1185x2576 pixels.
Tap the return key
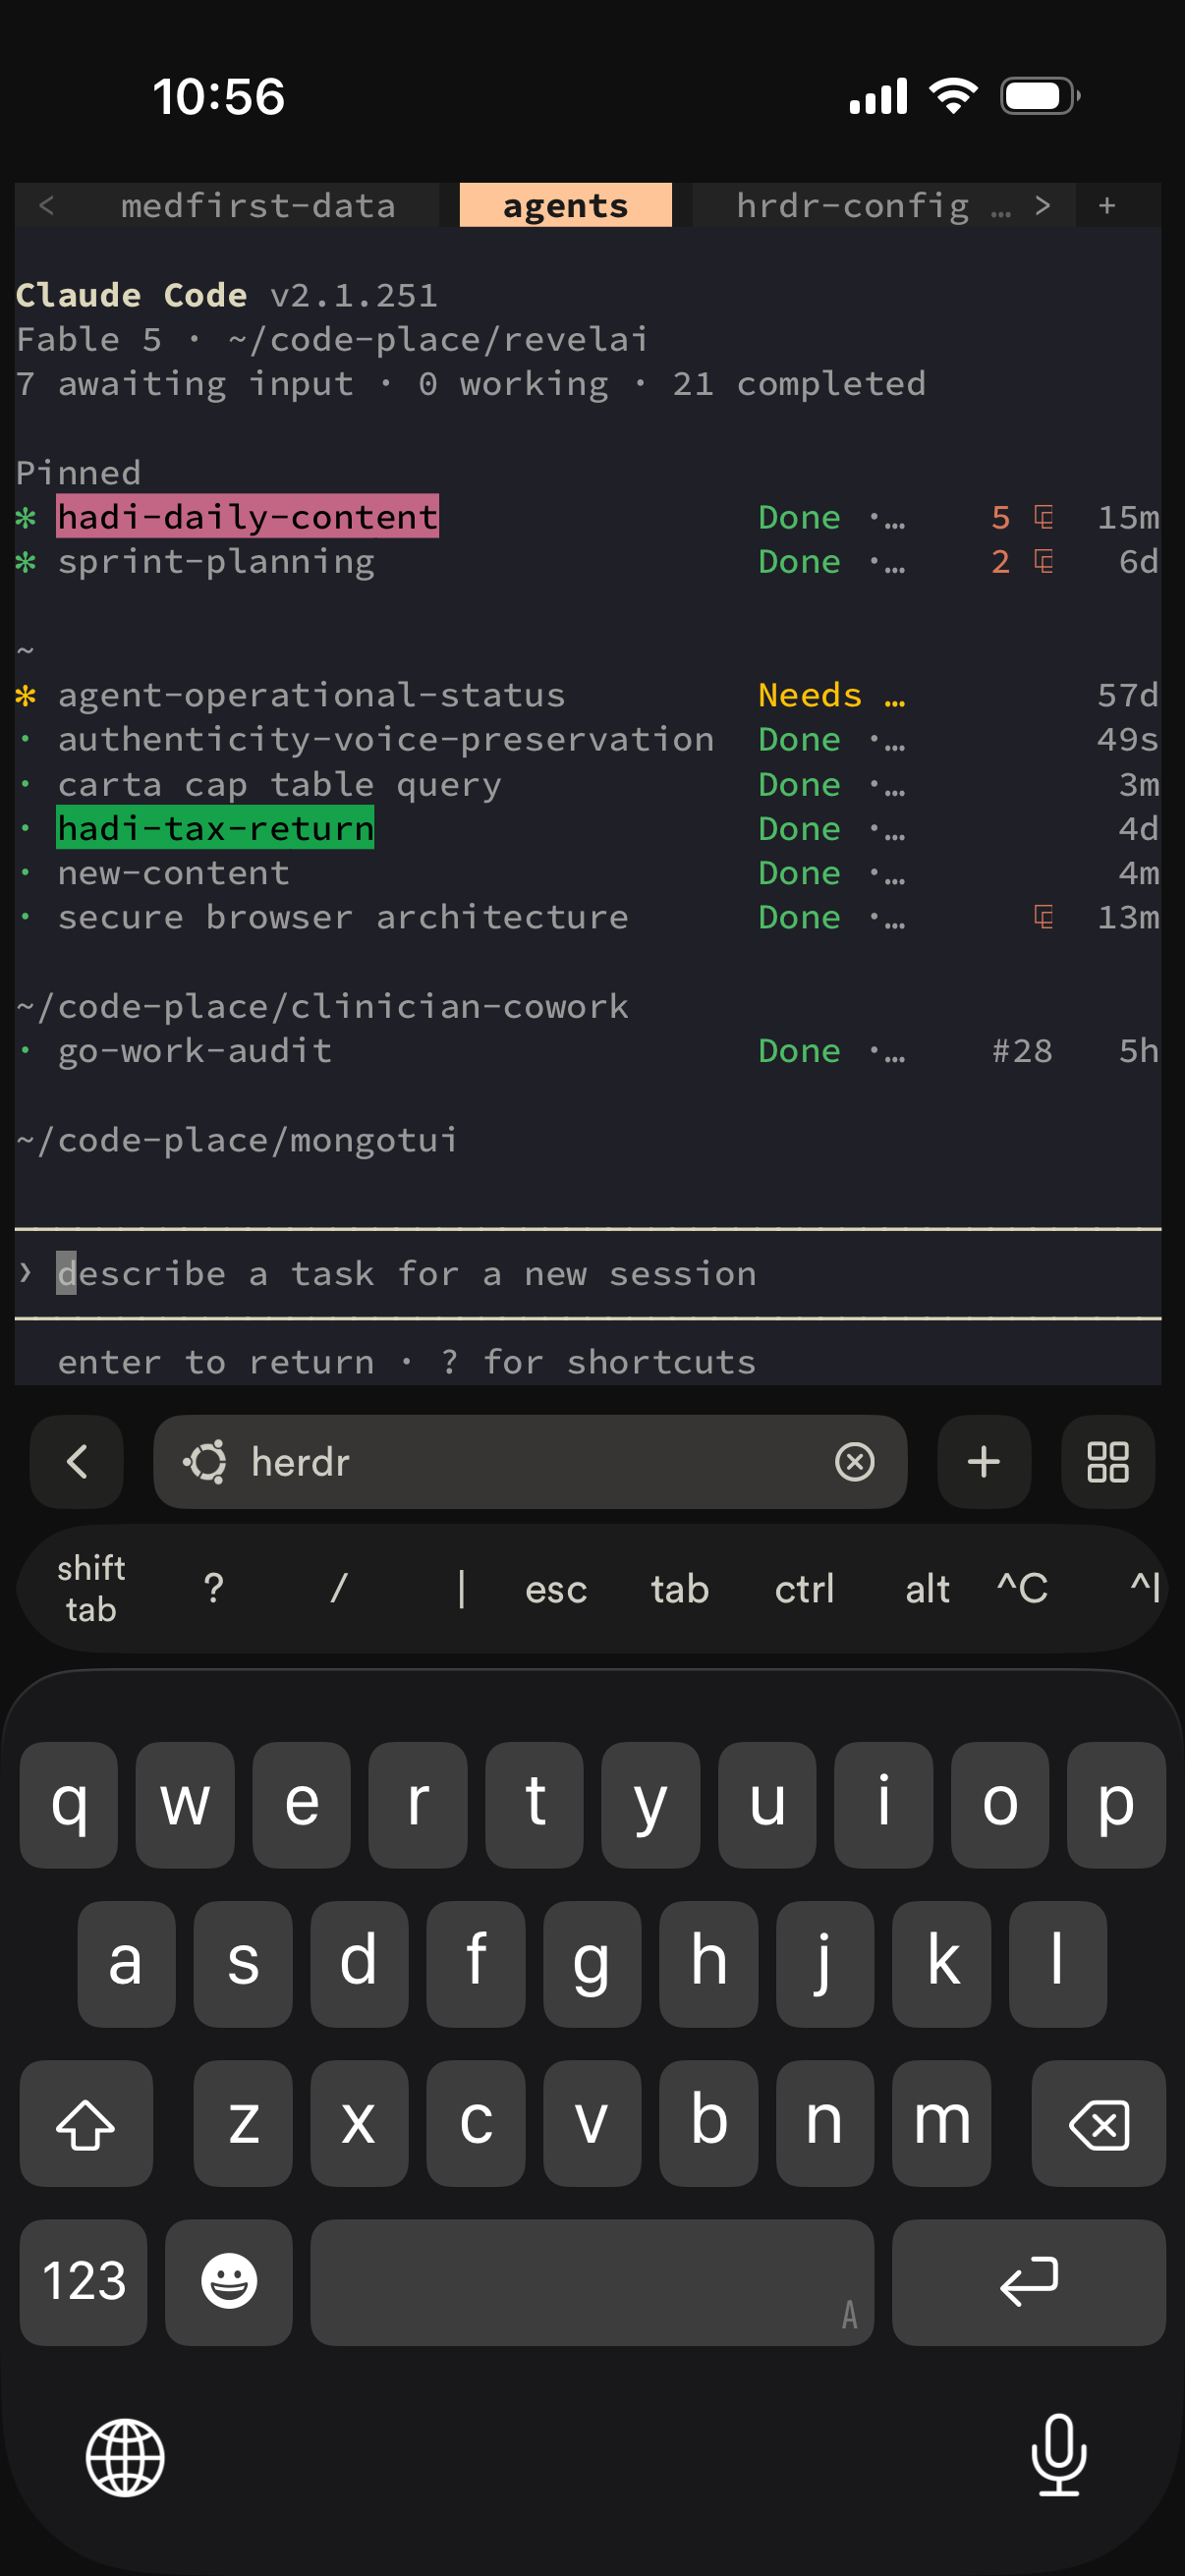[1029, 2281]
